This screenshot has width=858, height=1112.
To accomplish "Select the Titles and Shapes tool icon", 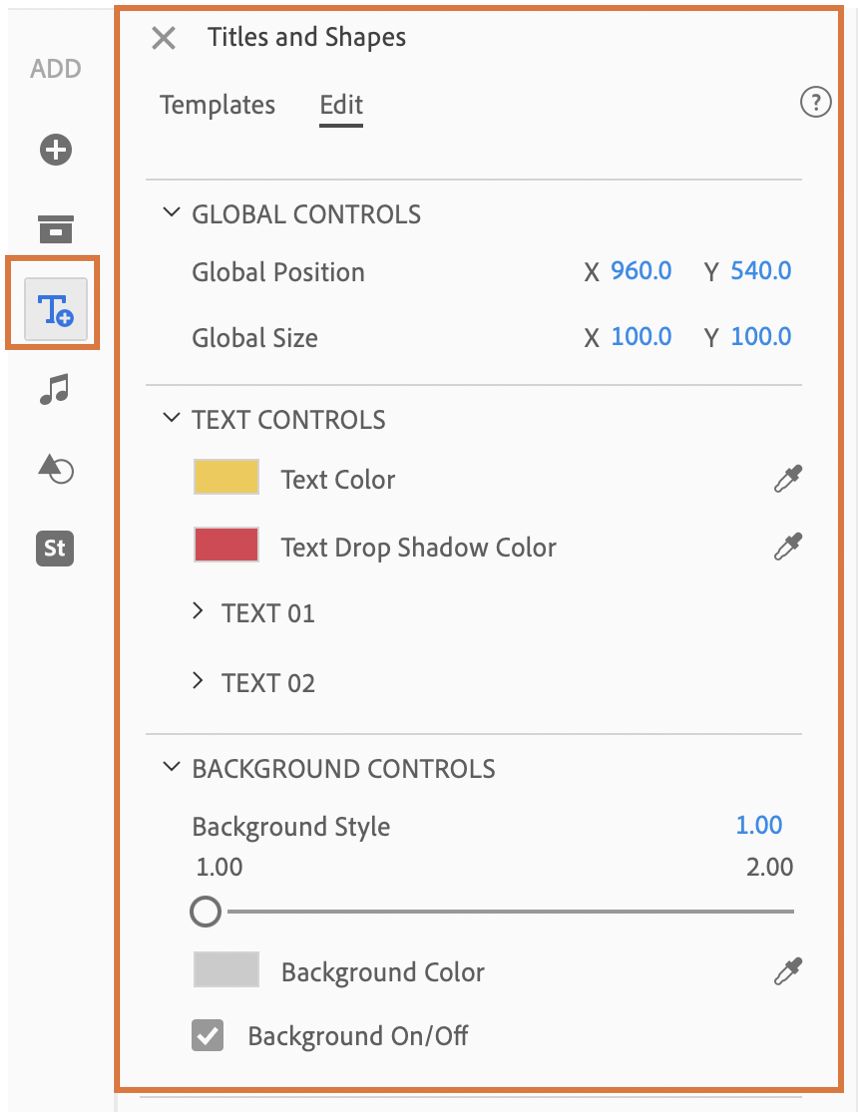I will tap(56, 308).
